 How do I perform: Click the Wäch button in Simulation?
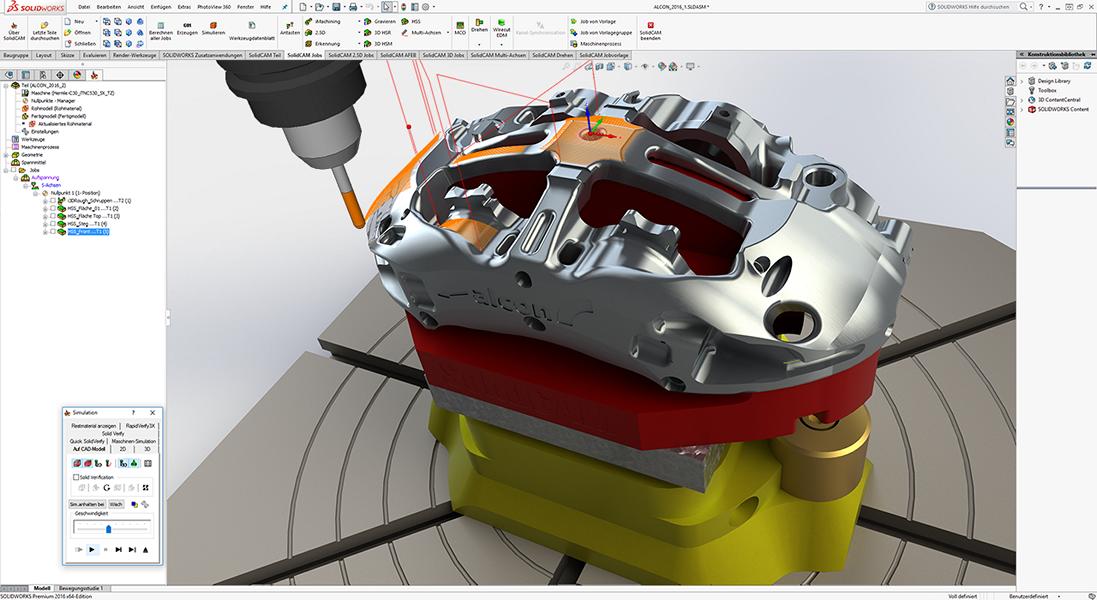coord(116,504)
